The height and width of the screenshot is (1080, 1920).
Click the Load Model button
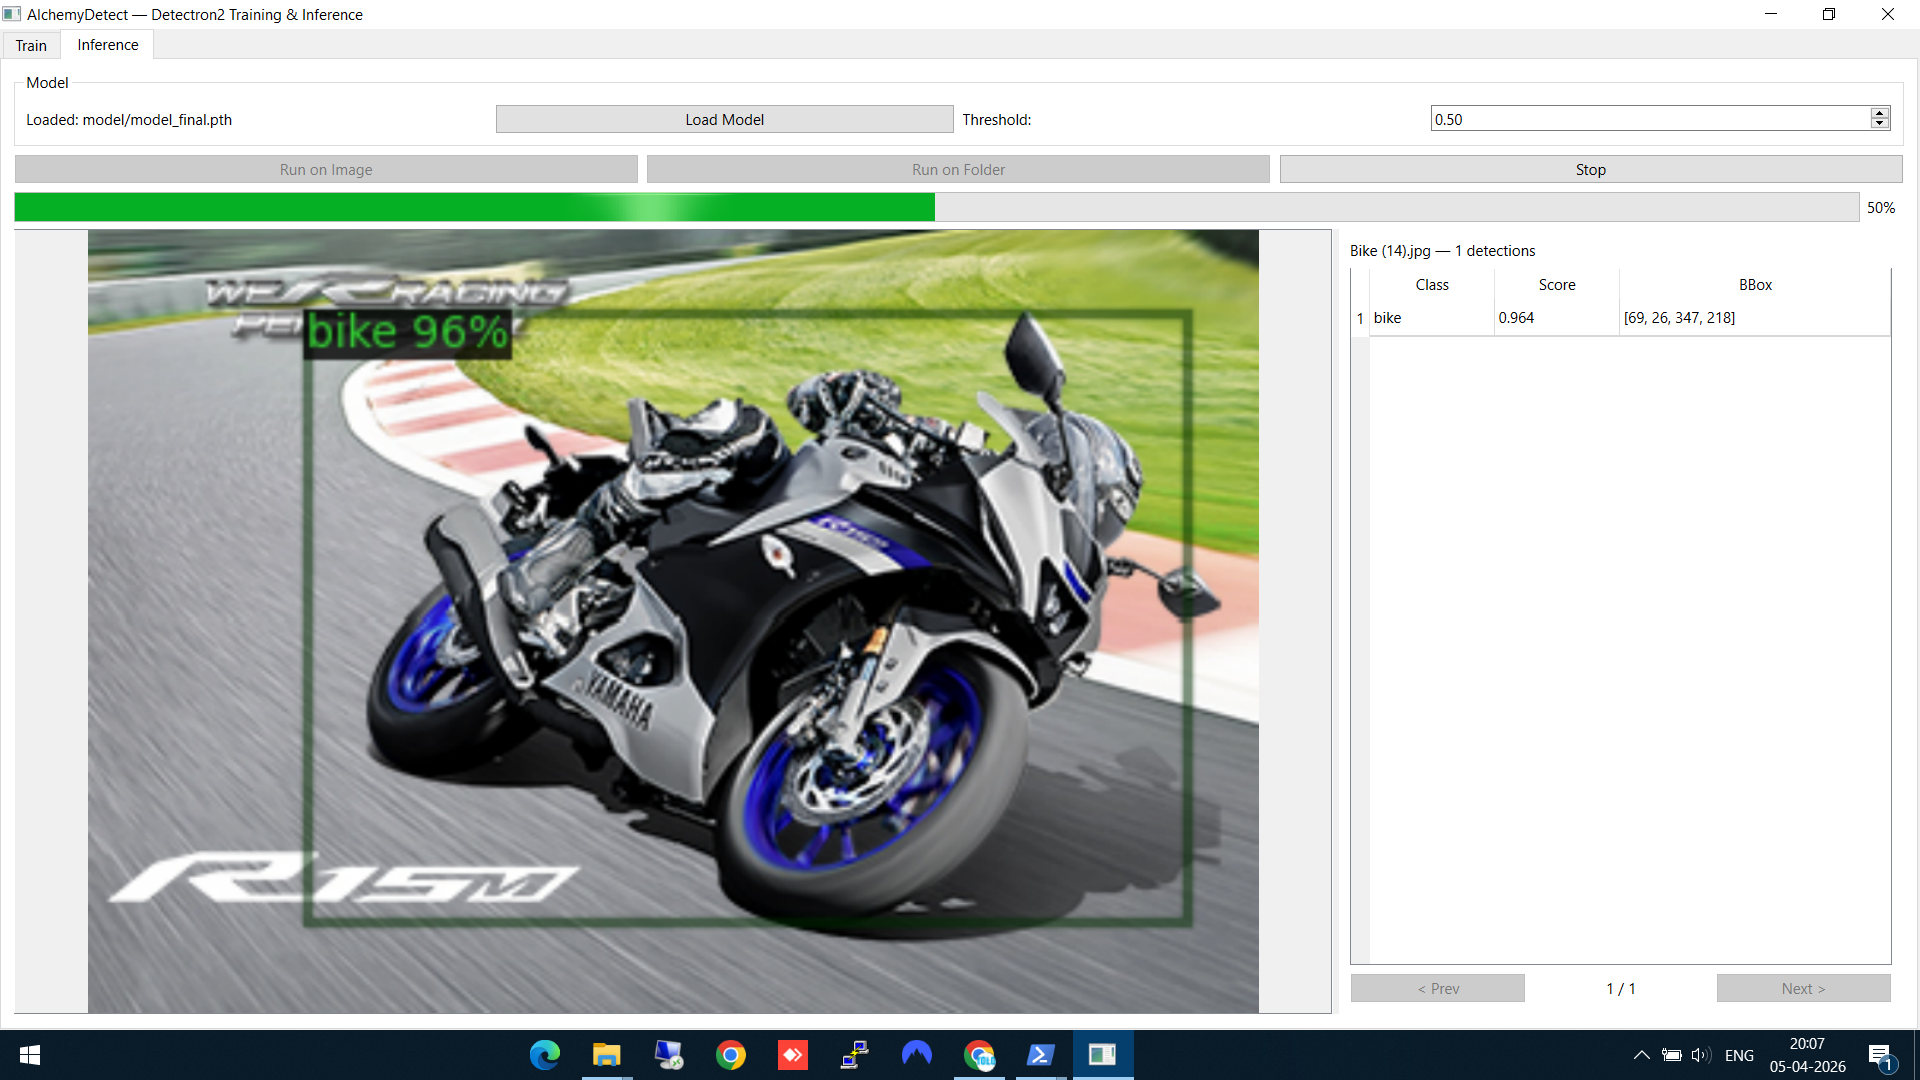[724, 119]
